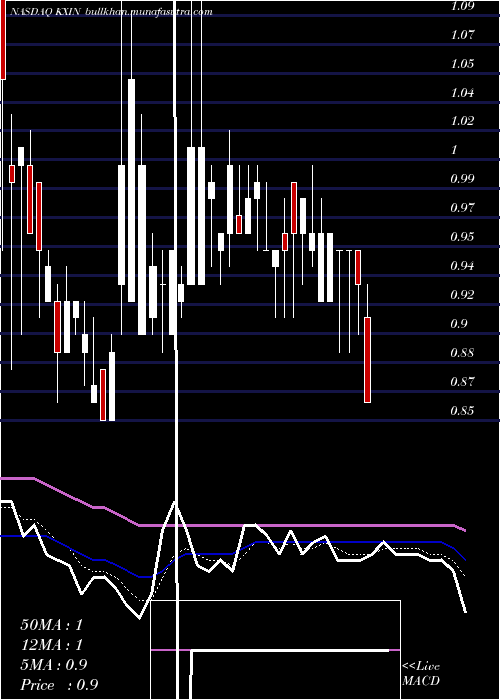This screenshot has width=500, height=700.
Task: Click the 1.02 price axis label
Action: pyautogui.click(x=462, y=121)
